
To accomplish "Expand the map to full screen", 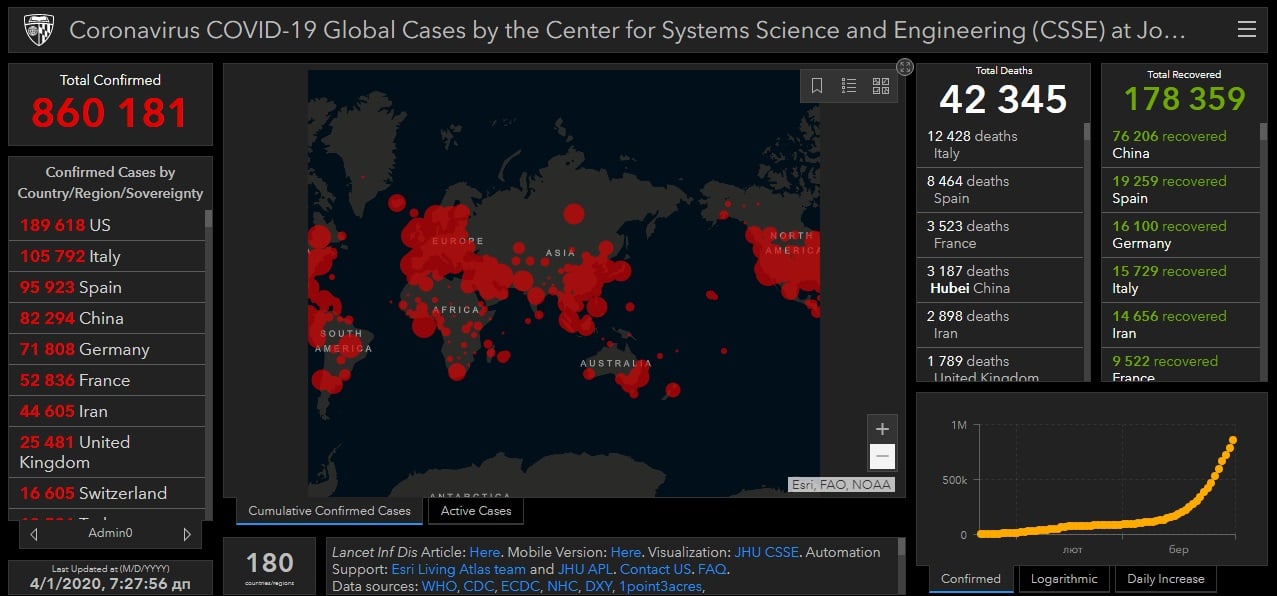I will (905, 67).
